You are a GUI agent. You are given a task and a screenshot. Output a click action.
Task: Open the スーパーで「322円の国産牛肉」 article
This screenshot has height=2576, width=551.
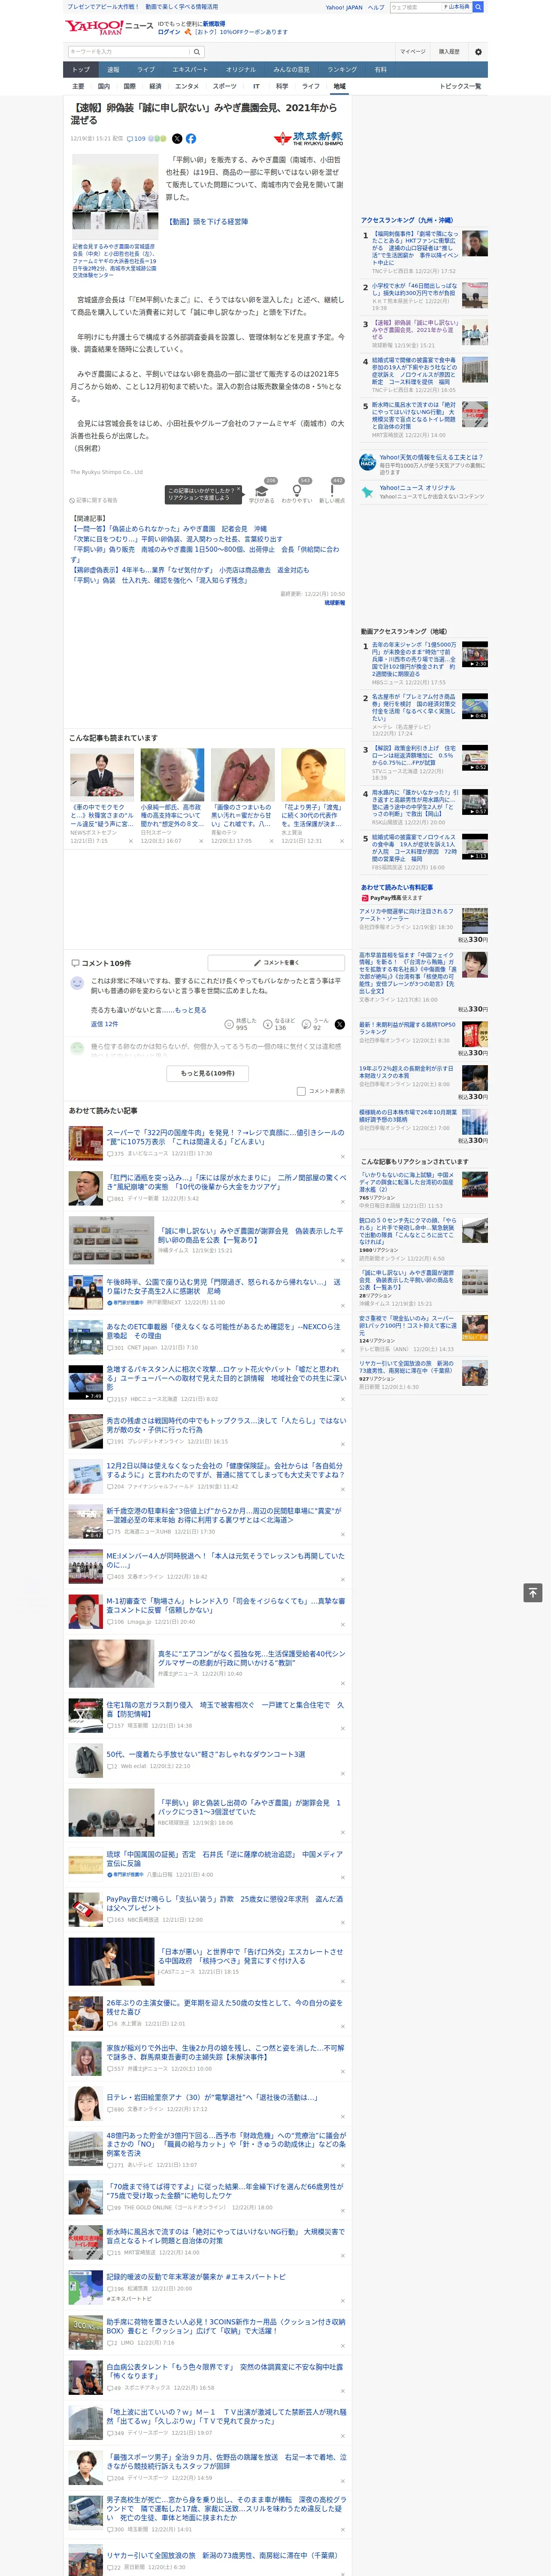[225, 1137]
